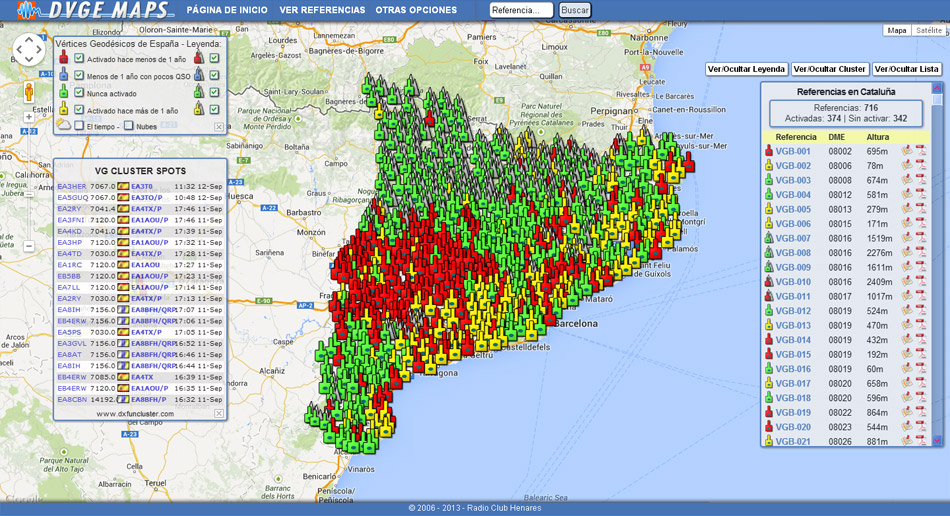The image size is (950, 516).
Task: Open EA3HER callsign link in cluster
Action: [71, 187]
